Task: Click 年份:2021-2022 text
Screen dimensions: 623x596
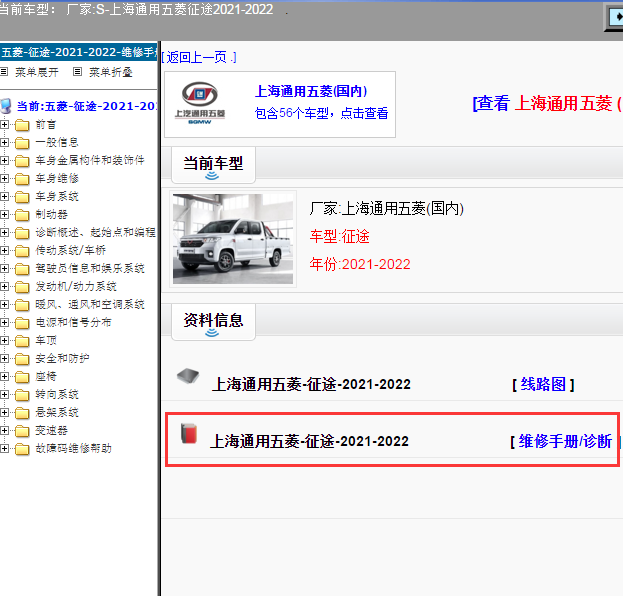Action: coord(360,264)
